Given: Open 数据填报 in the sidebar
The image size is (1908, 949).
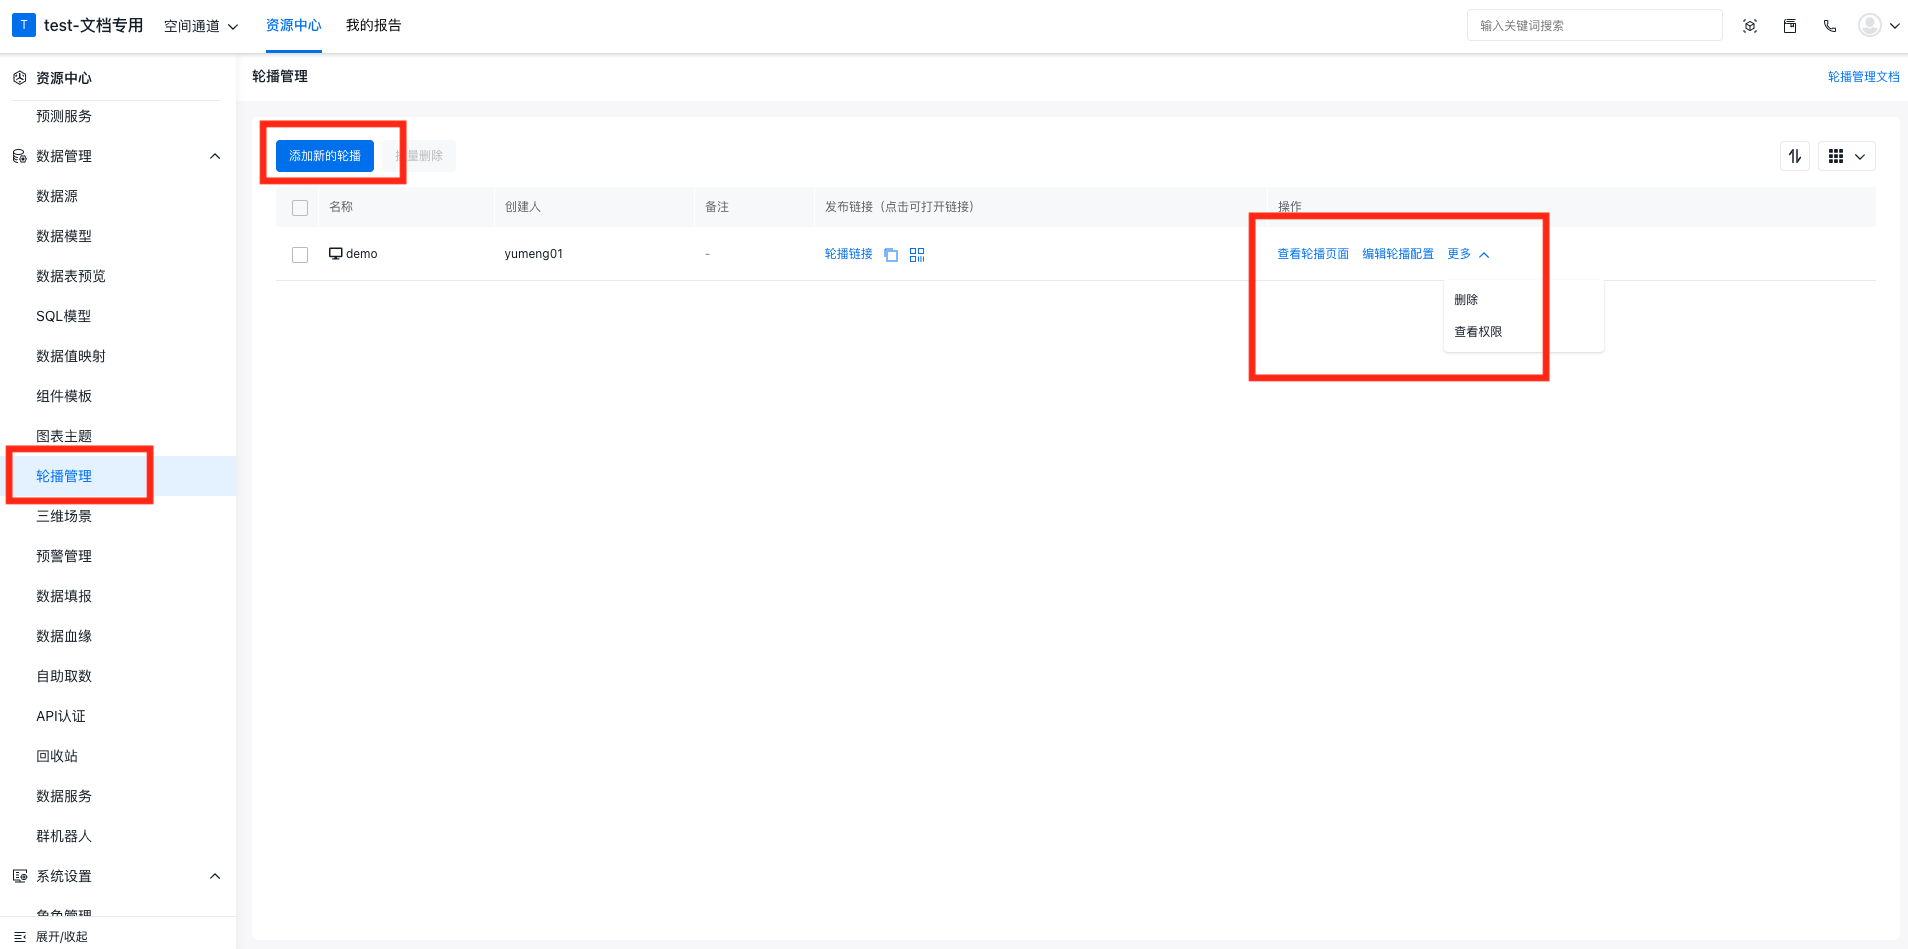Looking at the screenshot, I should coord(64,596).
